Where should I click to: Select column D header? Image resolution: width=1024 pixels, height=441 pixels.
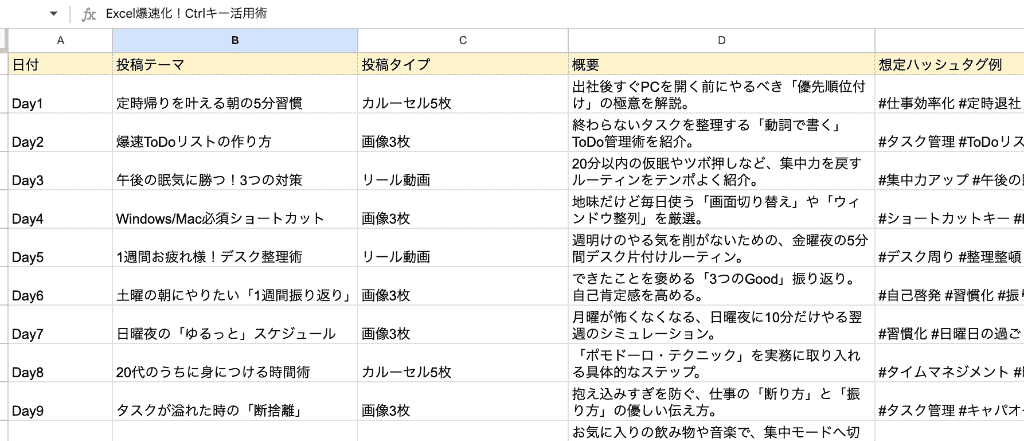click(x=722, y=41)
